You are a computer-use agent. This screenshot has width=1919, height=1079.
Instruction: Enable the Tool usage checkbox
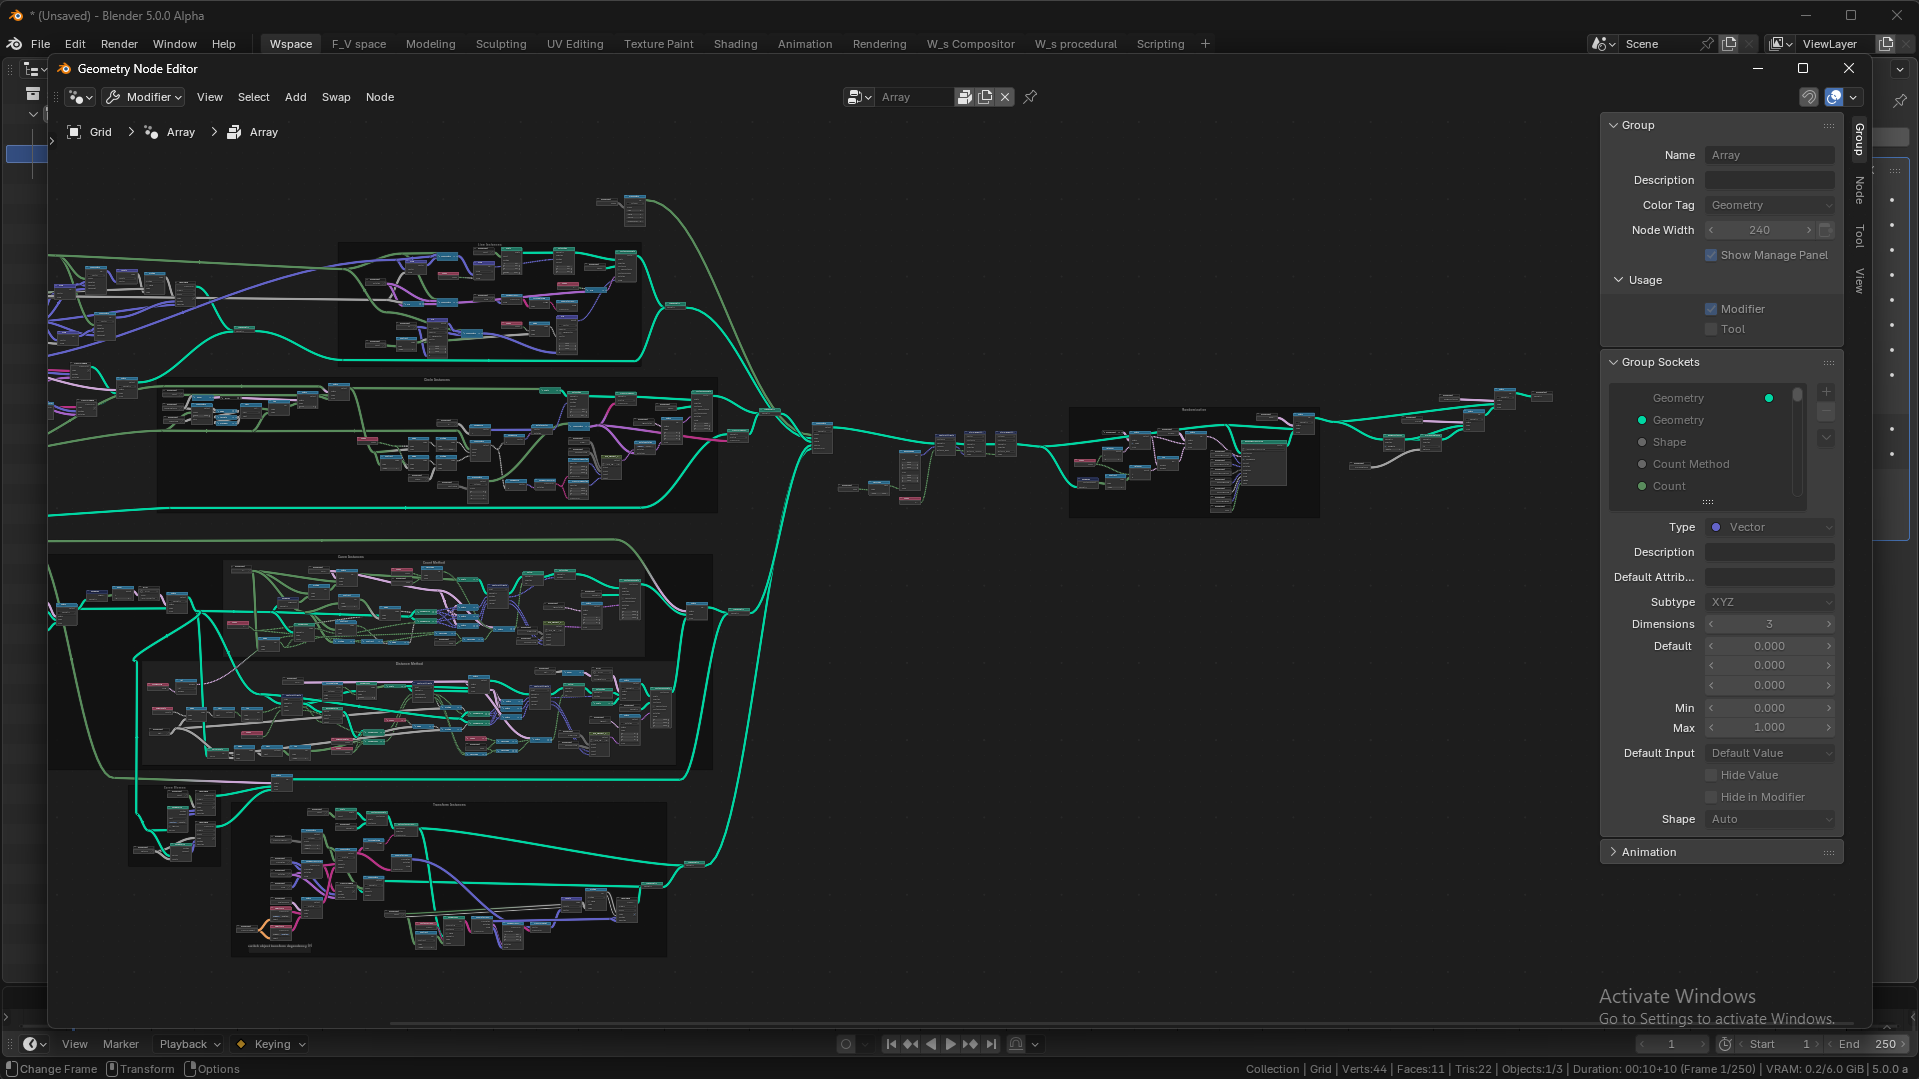click(1711, 329)
